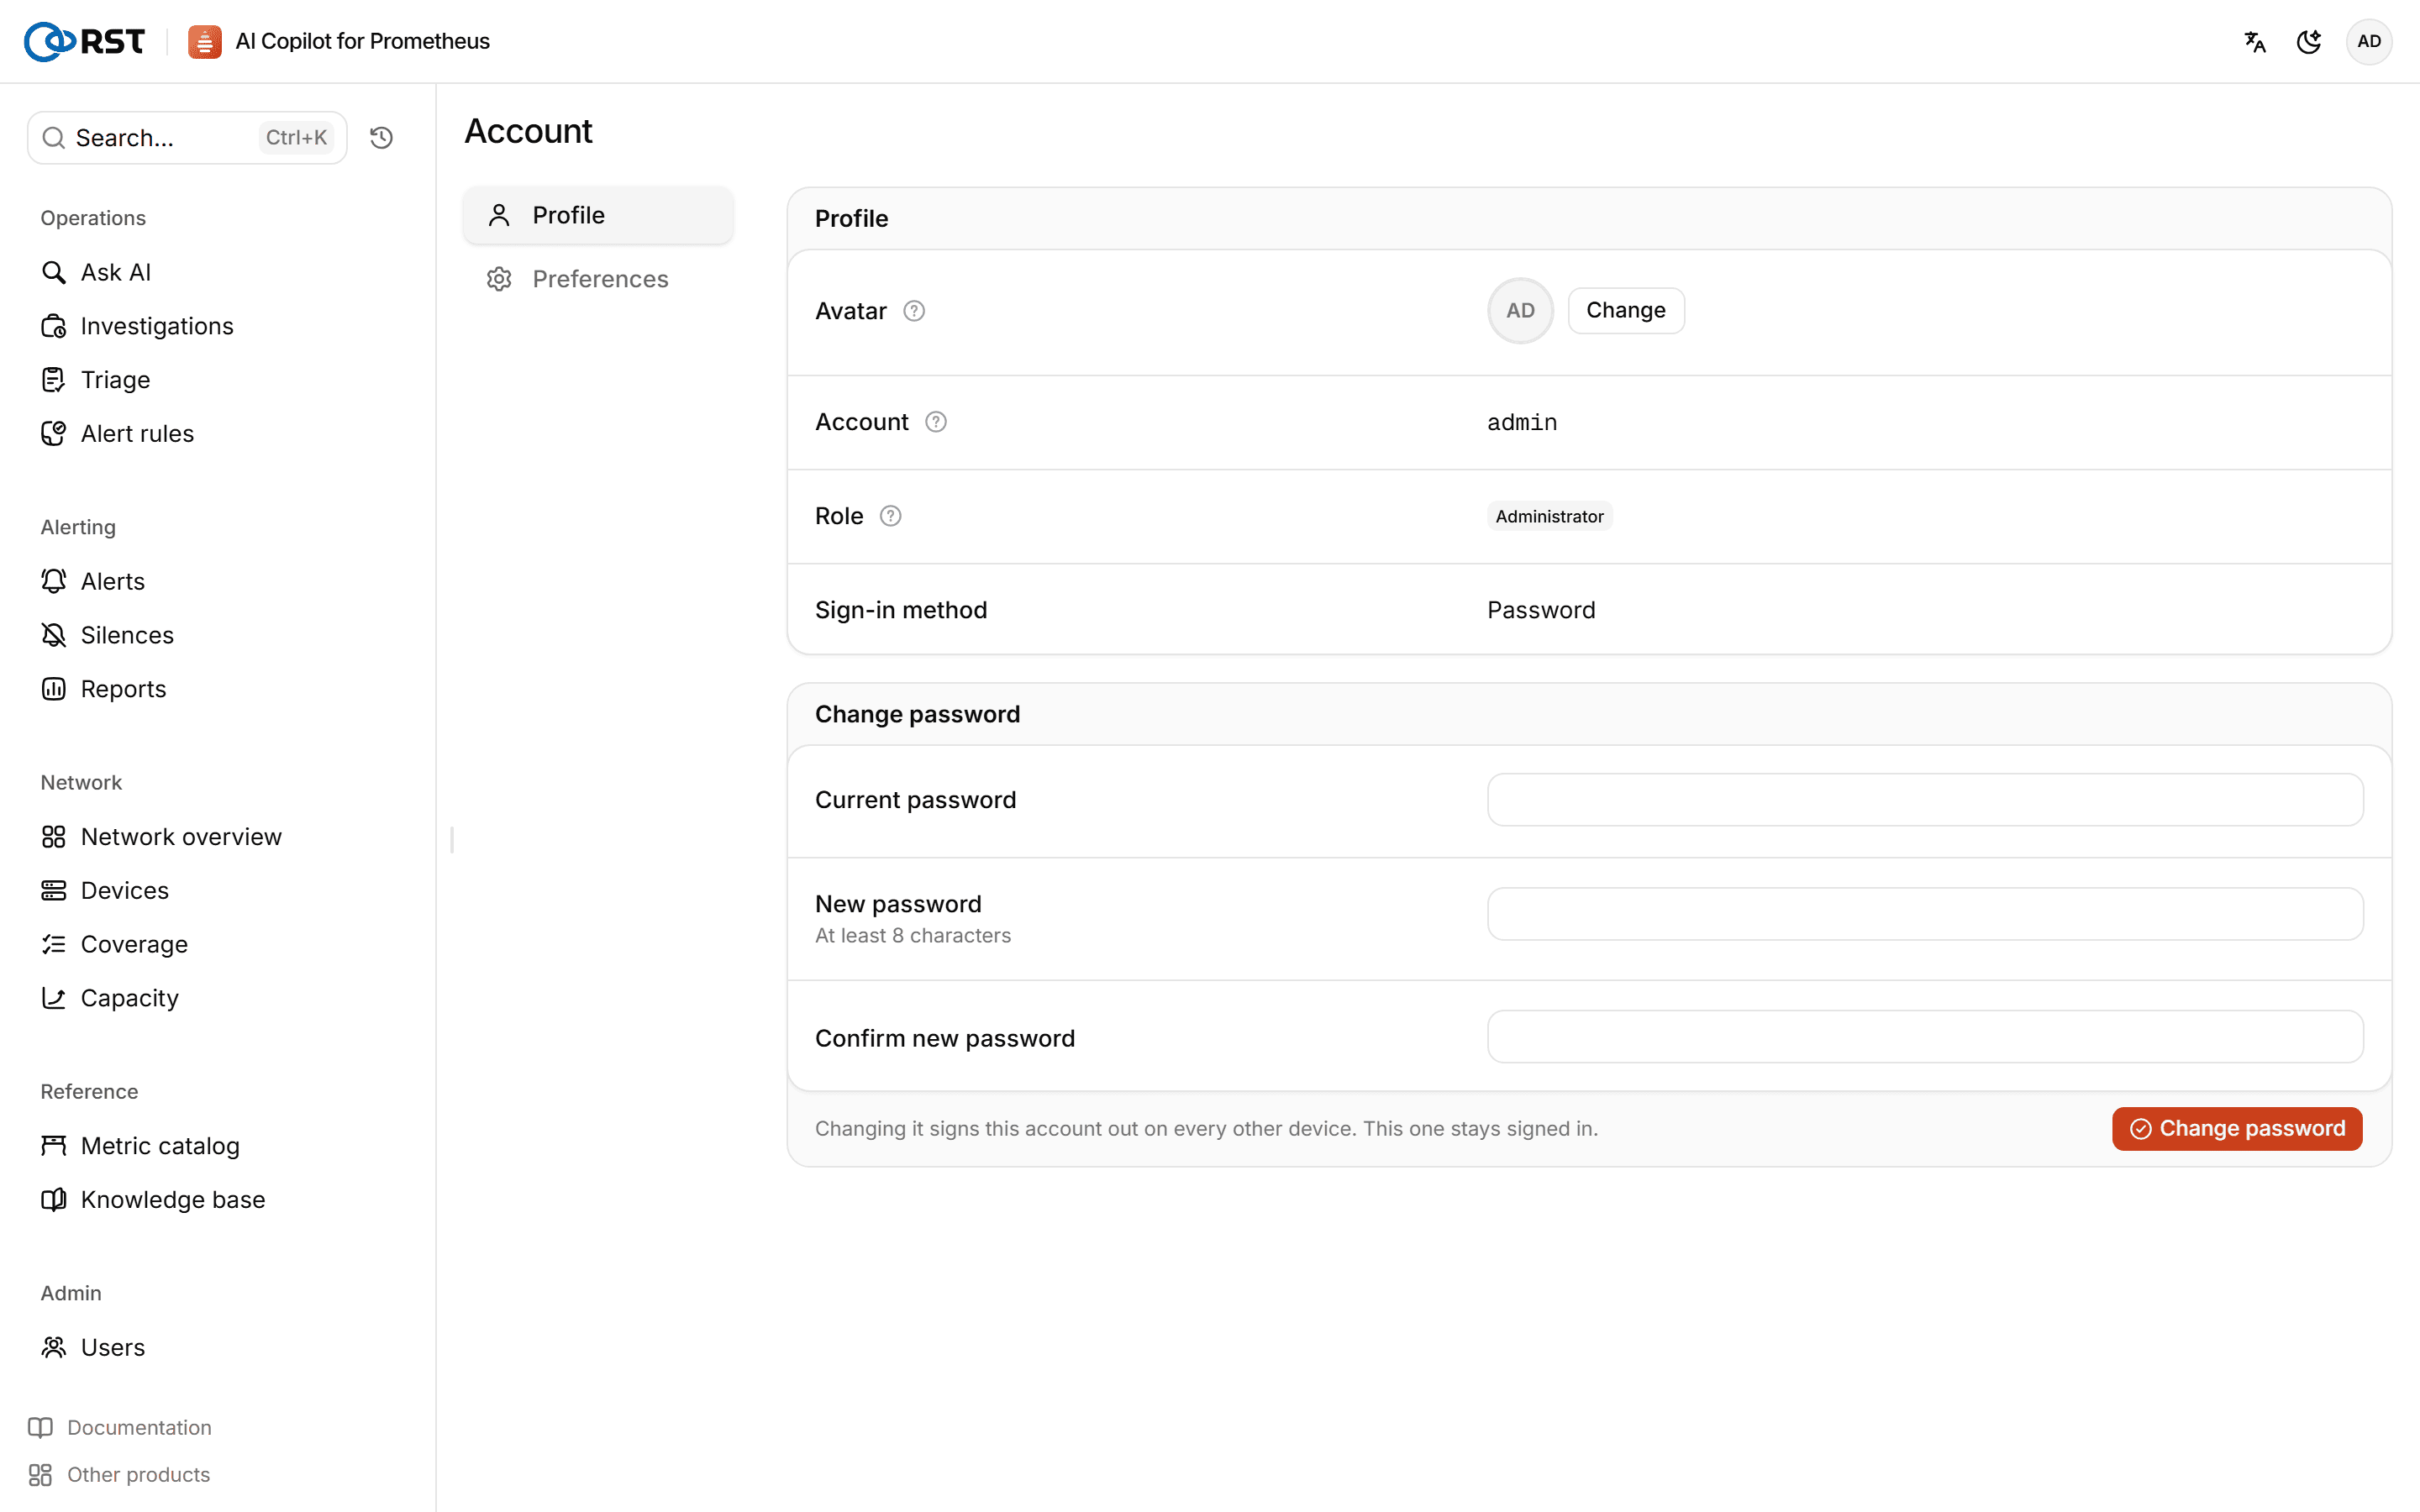The image size is (2420, 1512).
Task: Click the Profile tab person icon
Action: [x=499, y=215]
